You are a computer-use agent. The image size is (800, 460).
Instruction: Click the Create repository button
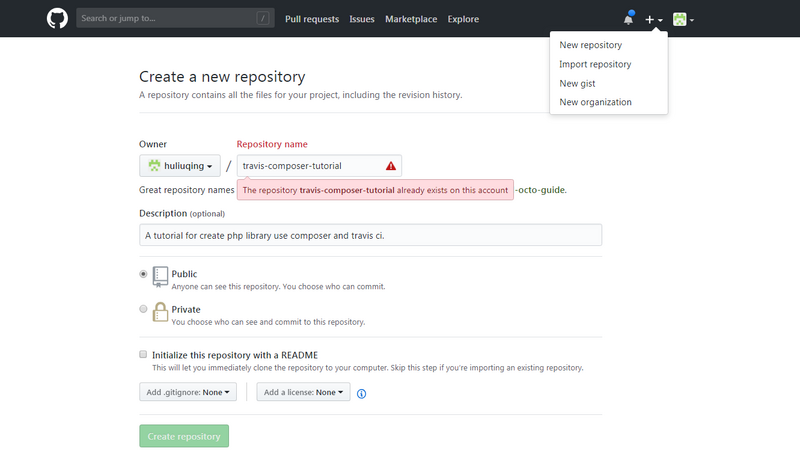(184, 436)
